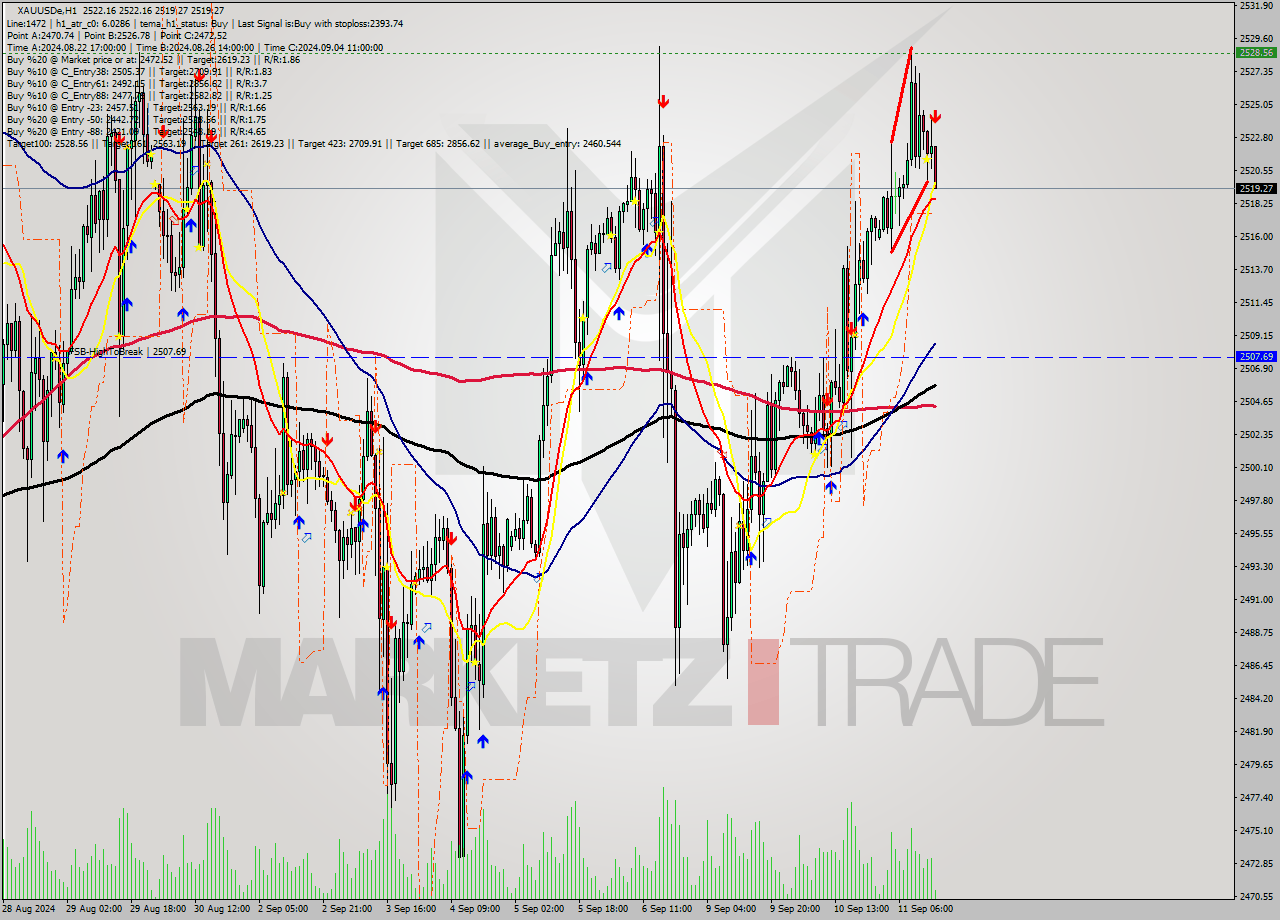Click the 2484.20 price axis label

(x=1256, y=698)
